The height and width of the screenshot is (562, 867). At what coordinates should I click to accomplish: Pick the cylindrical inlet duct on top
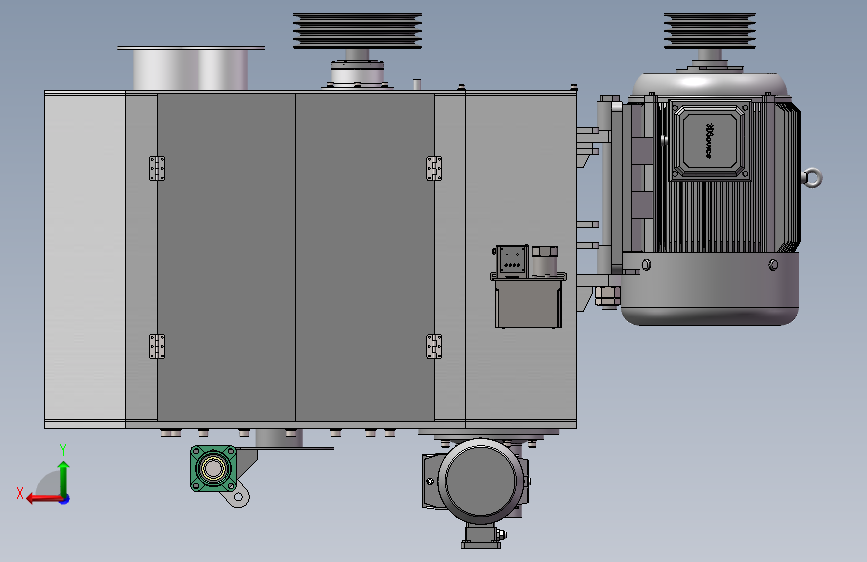(191, 69)
